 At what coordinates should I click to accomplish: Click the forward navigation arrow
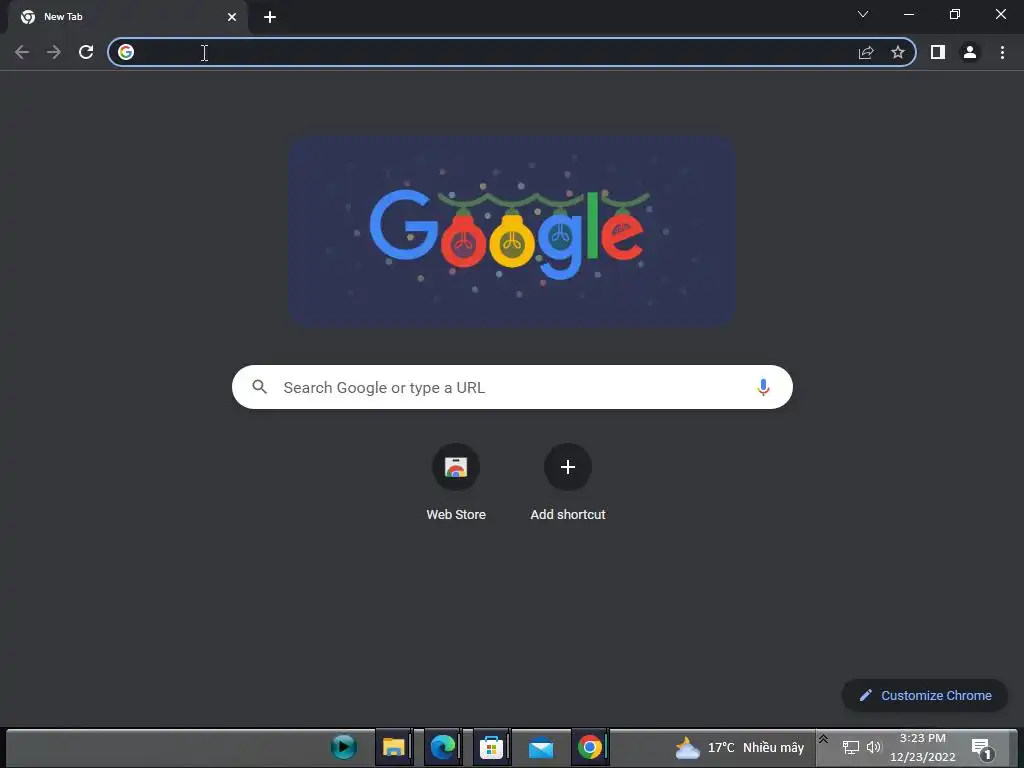coord(54,52)
